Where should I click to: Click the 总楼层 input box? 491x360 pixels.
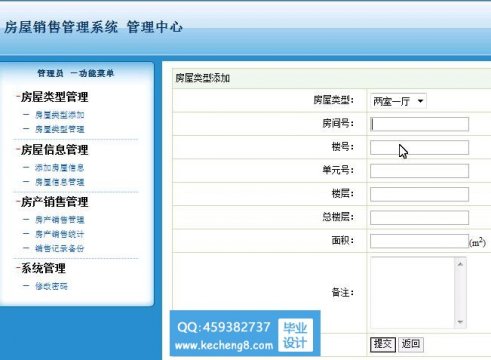click(419, 217)
